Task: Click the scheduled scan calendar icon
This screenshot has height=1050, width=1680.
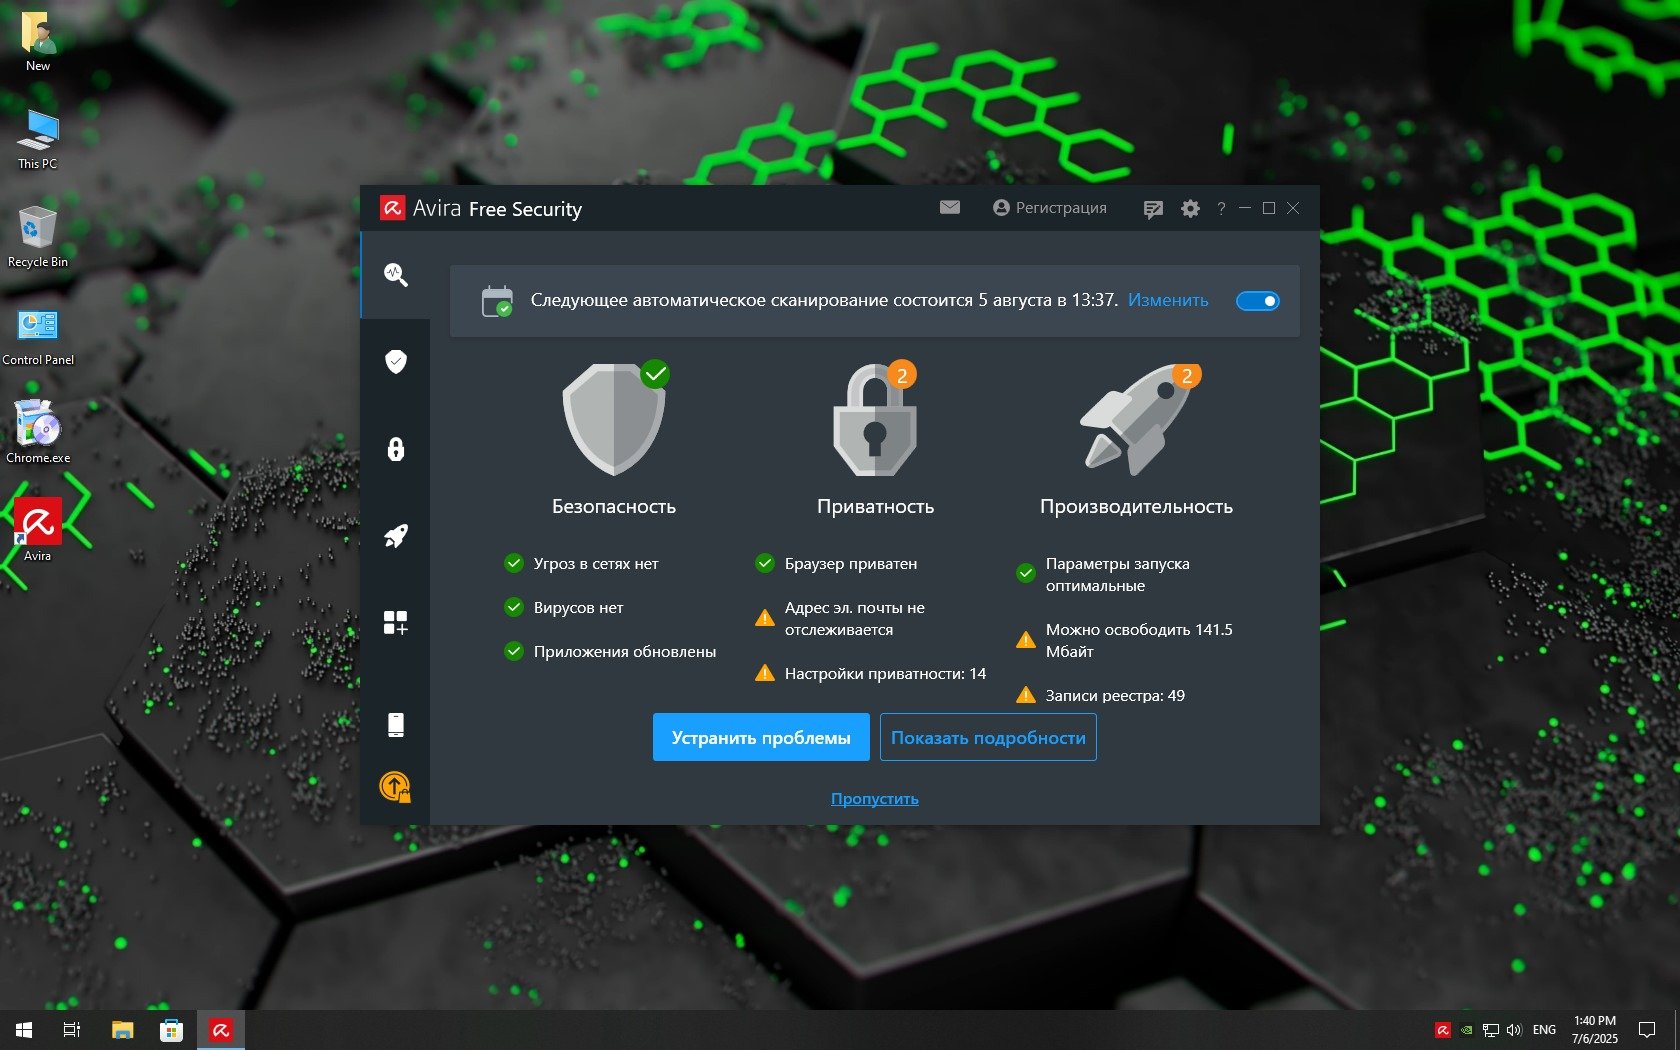Action: coord(497,301)
